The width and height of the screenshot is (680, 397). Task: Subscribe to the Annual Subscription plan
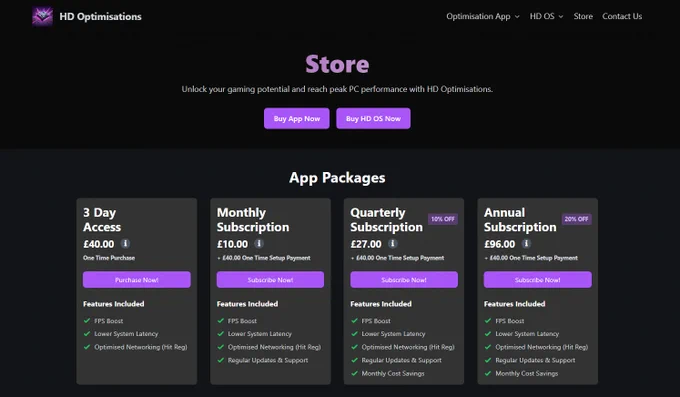(537, 280)
